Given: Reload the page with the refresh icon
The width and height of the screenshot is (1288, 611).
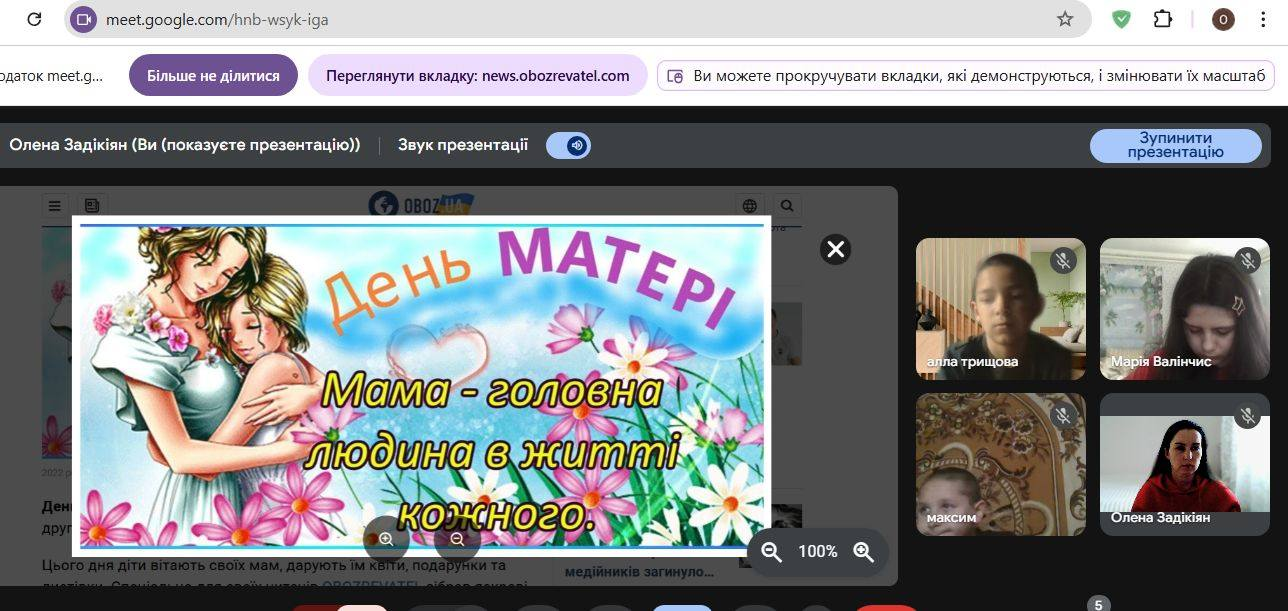Looking at the screenshot, I should point(34,19).
